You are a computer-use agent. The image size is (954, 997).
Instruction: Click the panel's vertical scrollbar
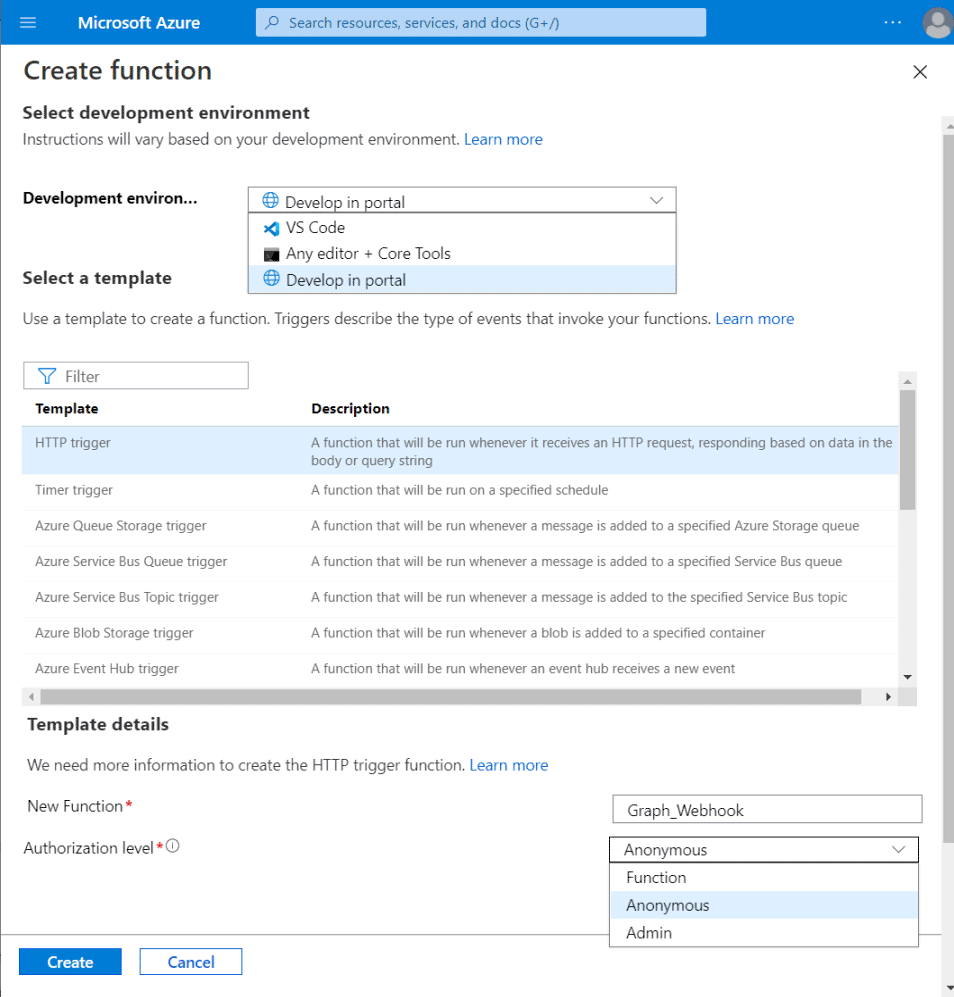click(x=948, y=490)
